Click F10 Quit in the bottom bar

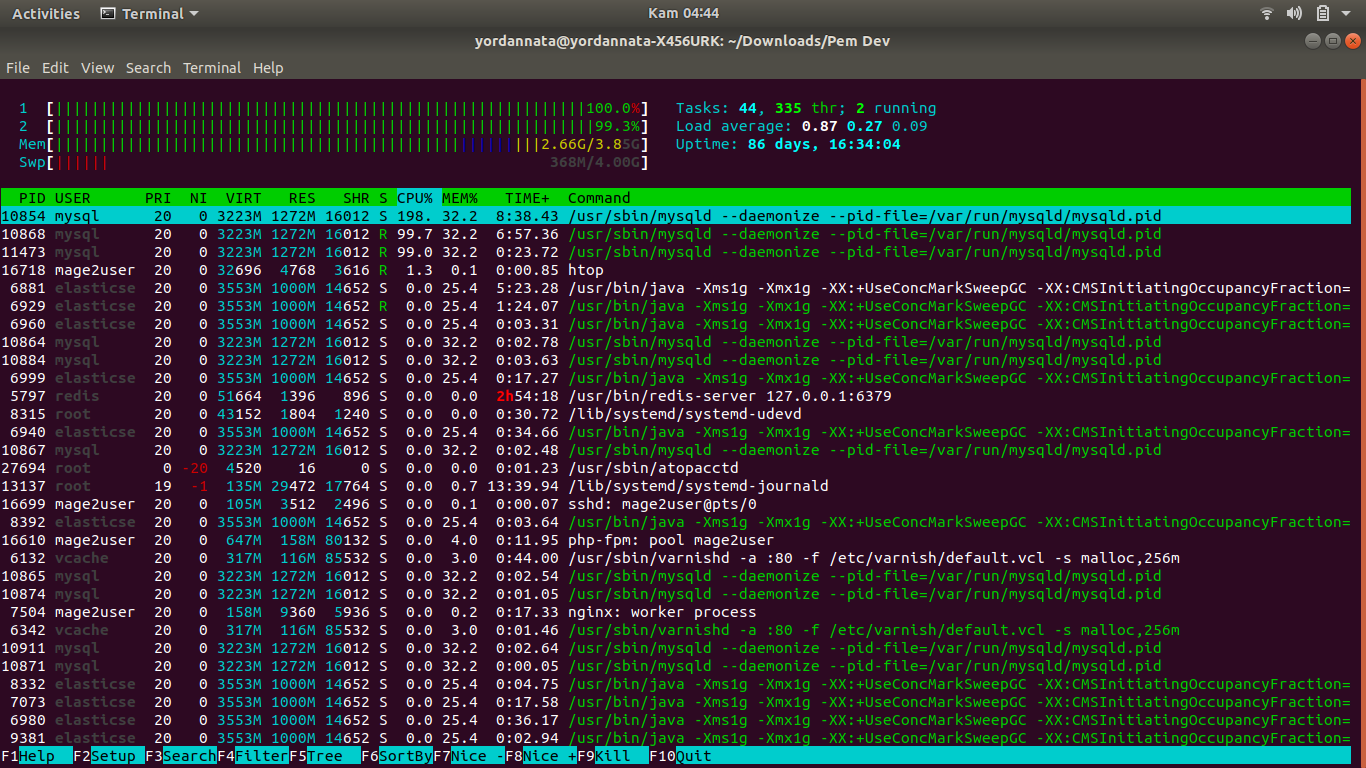coord(694,756)
